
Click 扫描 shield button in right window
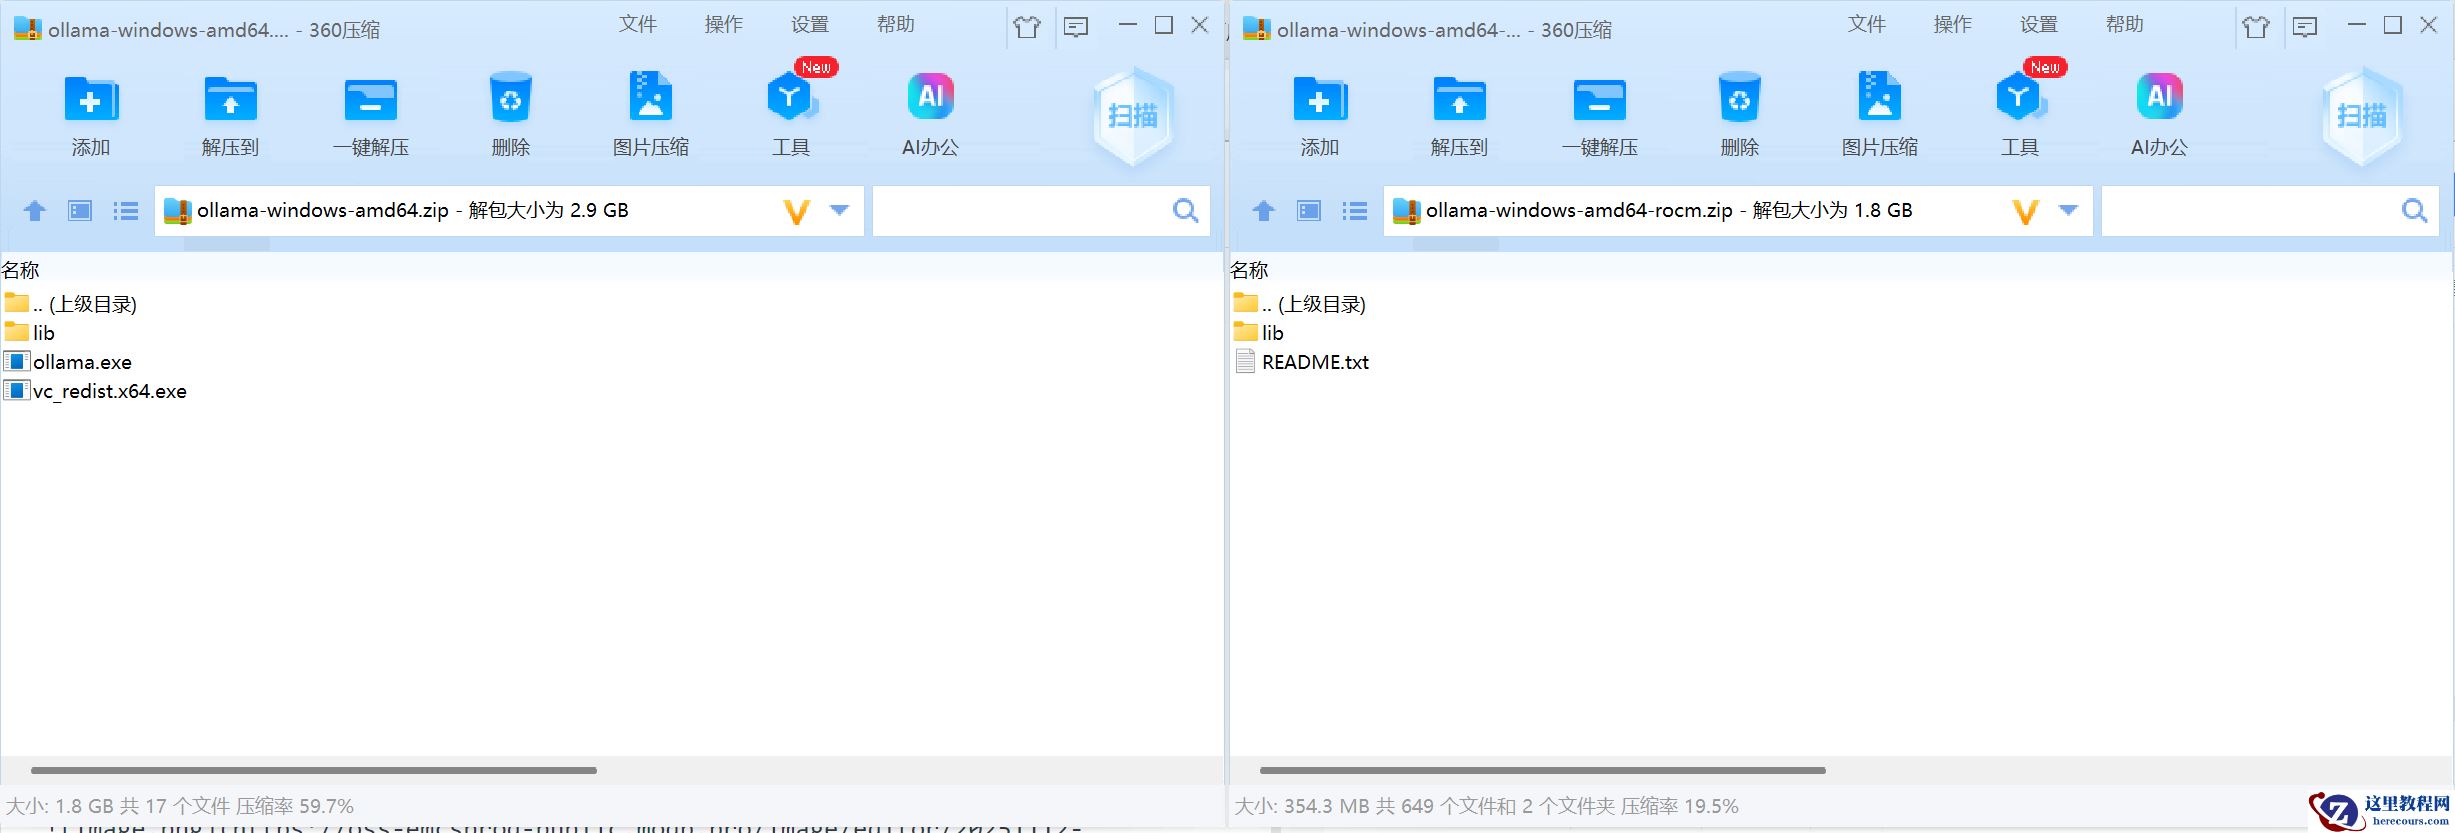[x=2362, y=116]
